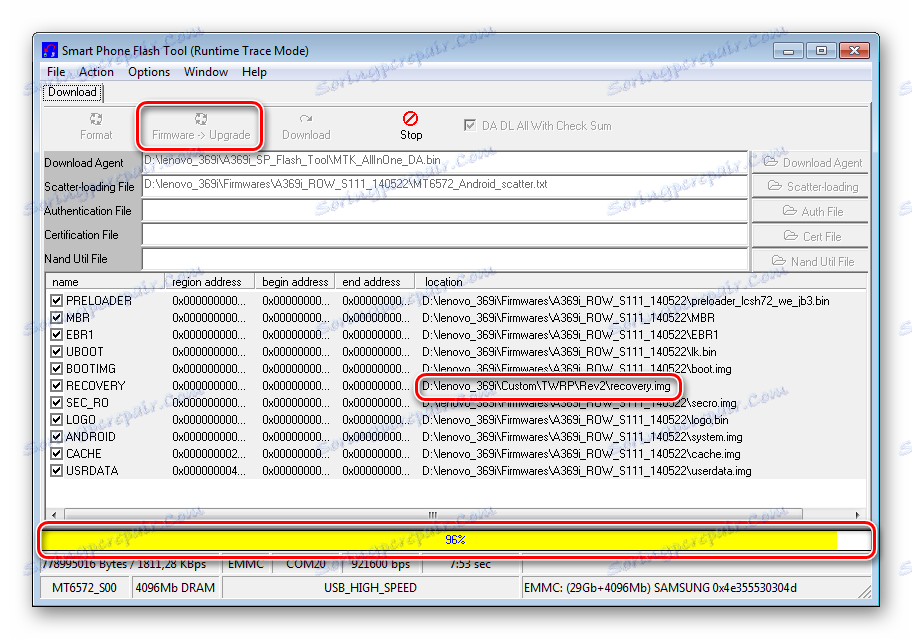912x639 pixels.
Task: Click the Download toolbar arrow icon
Action: click(x=306, y=119)
